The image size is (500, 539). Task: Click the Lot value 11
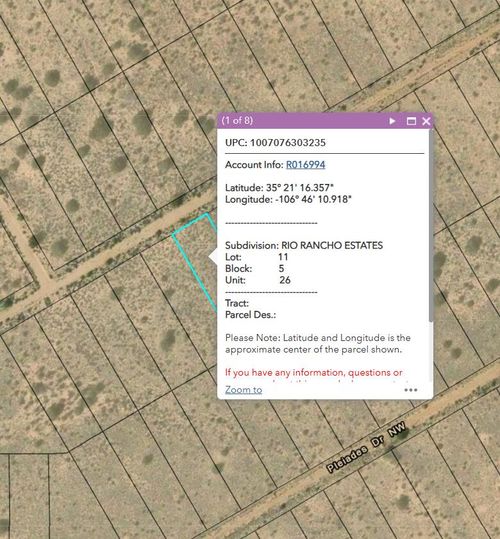(x=283, y=257)
